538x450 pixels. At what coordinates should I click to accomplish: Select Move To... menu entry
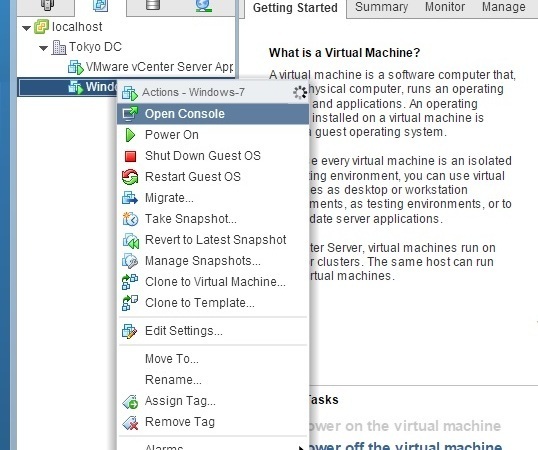coord(213,359)
